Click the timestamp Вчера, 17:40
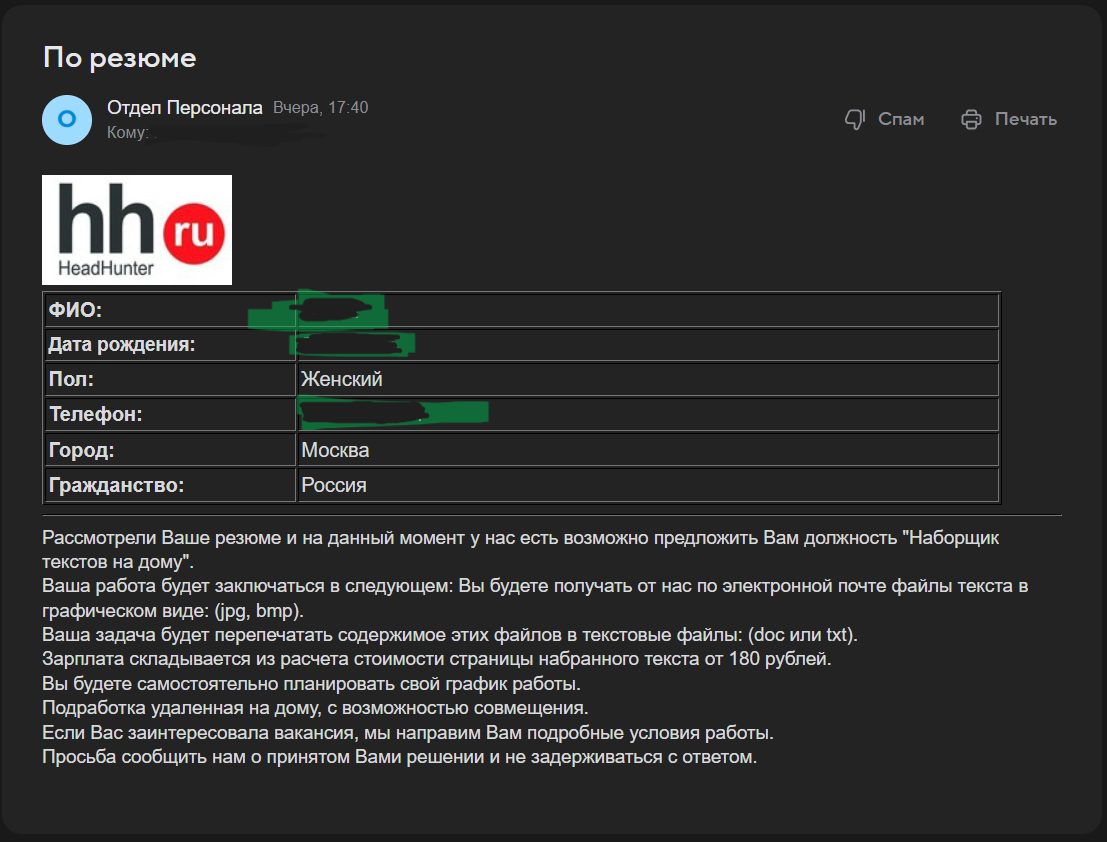The width and height of the screenshot is (1107, 842). click(x=321, y=107)
